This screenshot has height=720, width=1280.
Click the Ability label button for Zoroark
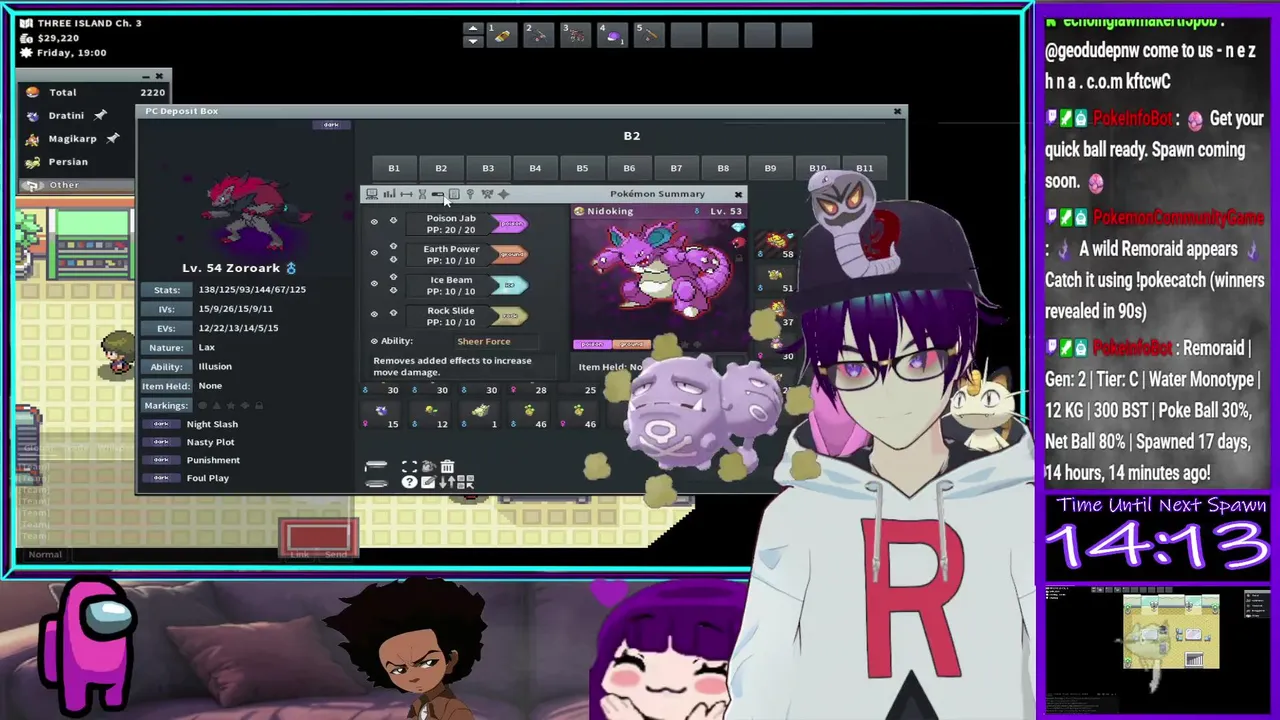166,367
